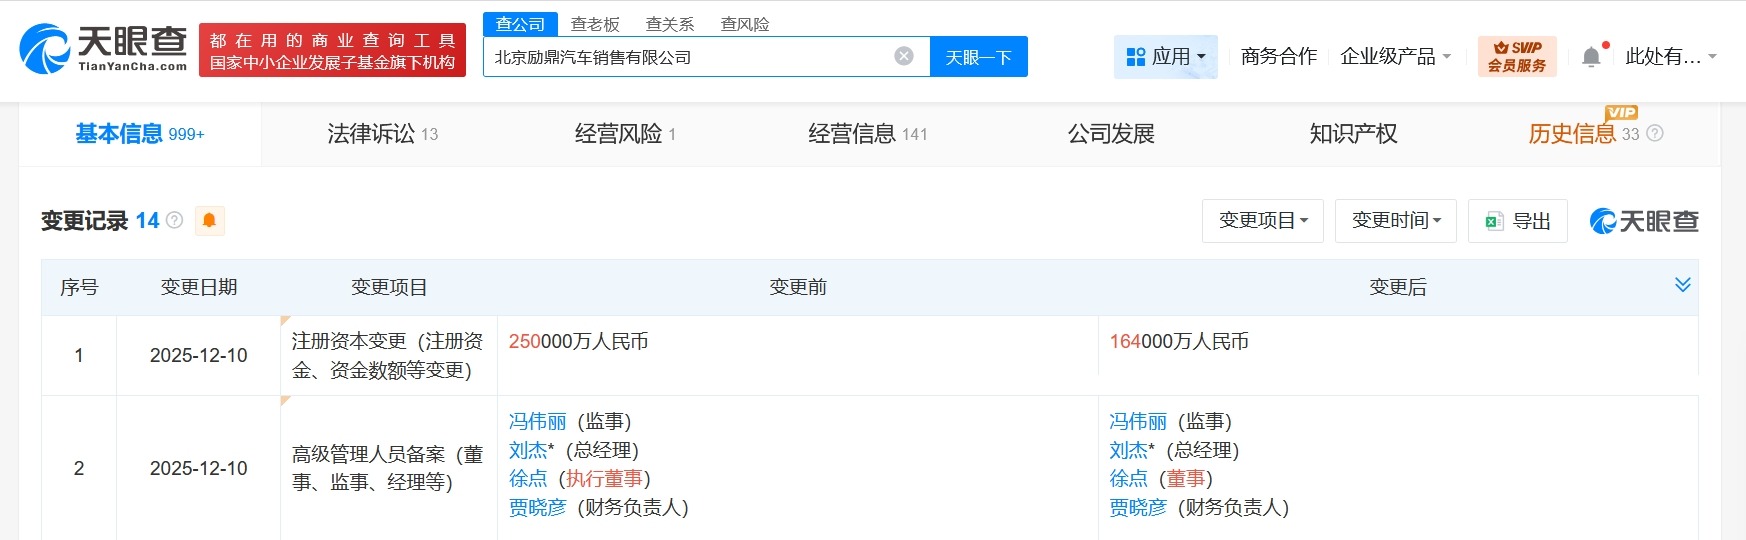The width and height of the screenshot is (1746, 540).
Task: Switch to 基本信息 tab
Action: pyautogui.click(x=140, y=134)
